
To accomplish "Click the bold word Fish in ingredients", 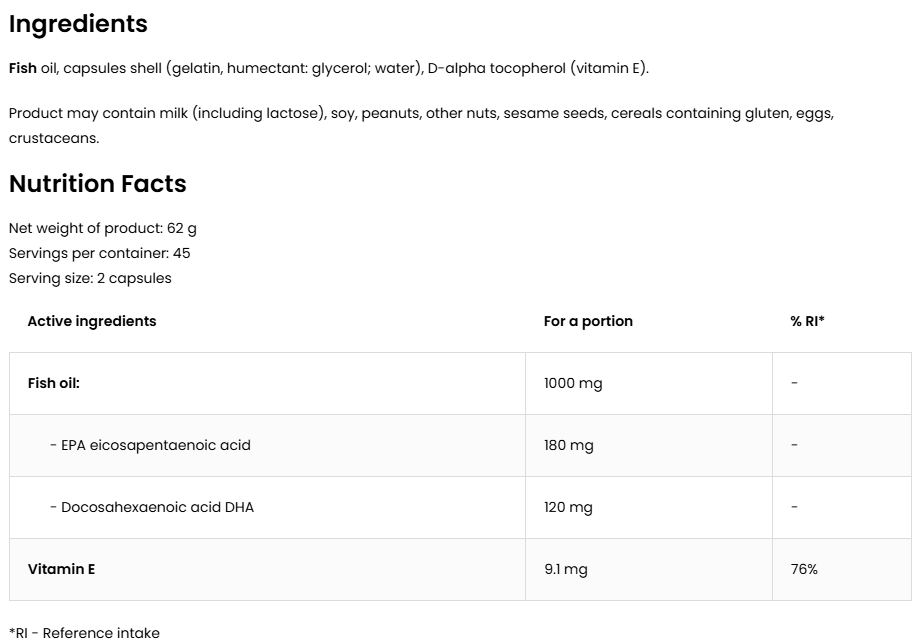I will (22, 68).
